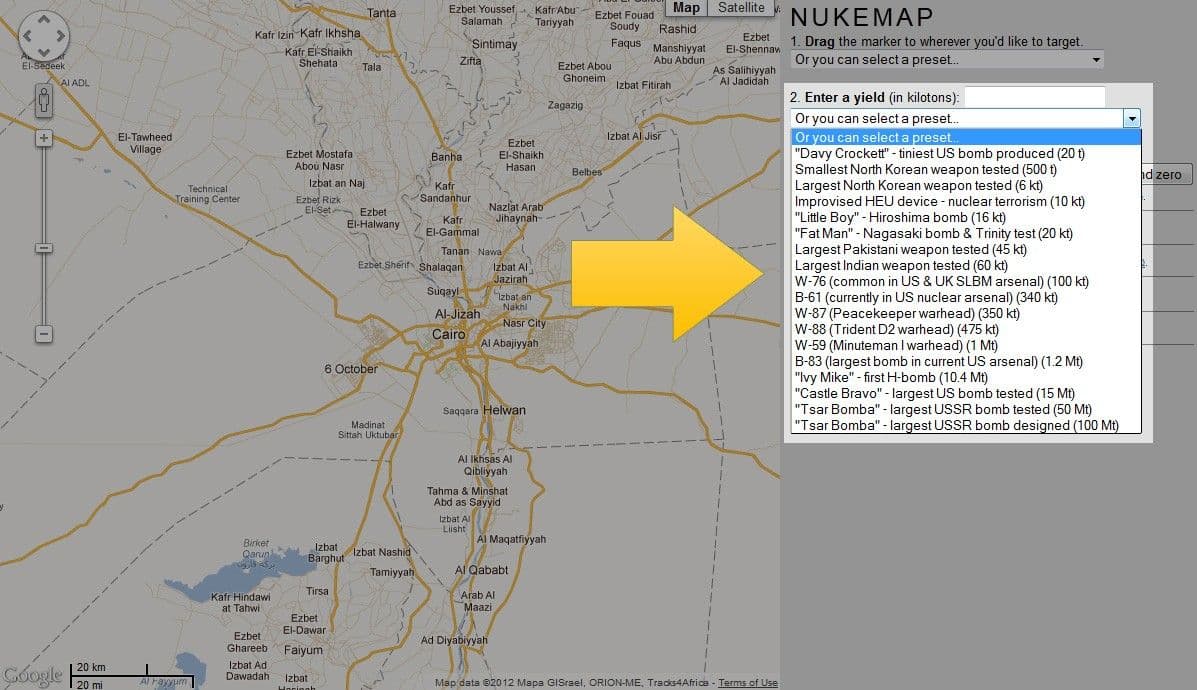Pan the map down with the navigation arrow
The image size is (1197, 690).
(x=44, y=52)
